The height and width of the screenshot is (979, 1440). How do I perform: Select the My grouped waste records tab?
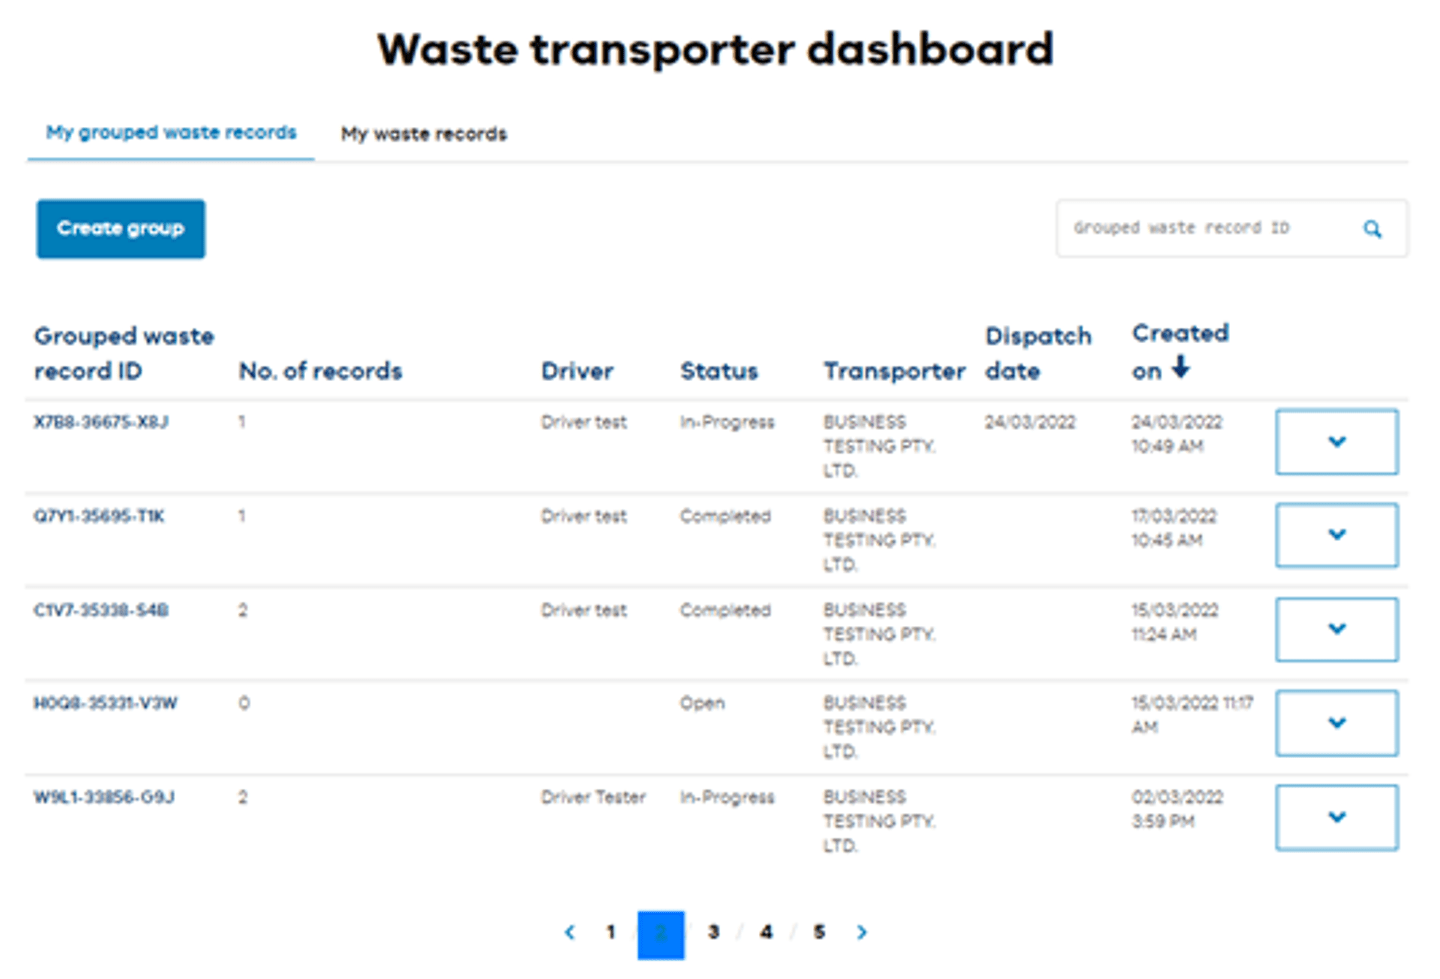click(170, 131)
